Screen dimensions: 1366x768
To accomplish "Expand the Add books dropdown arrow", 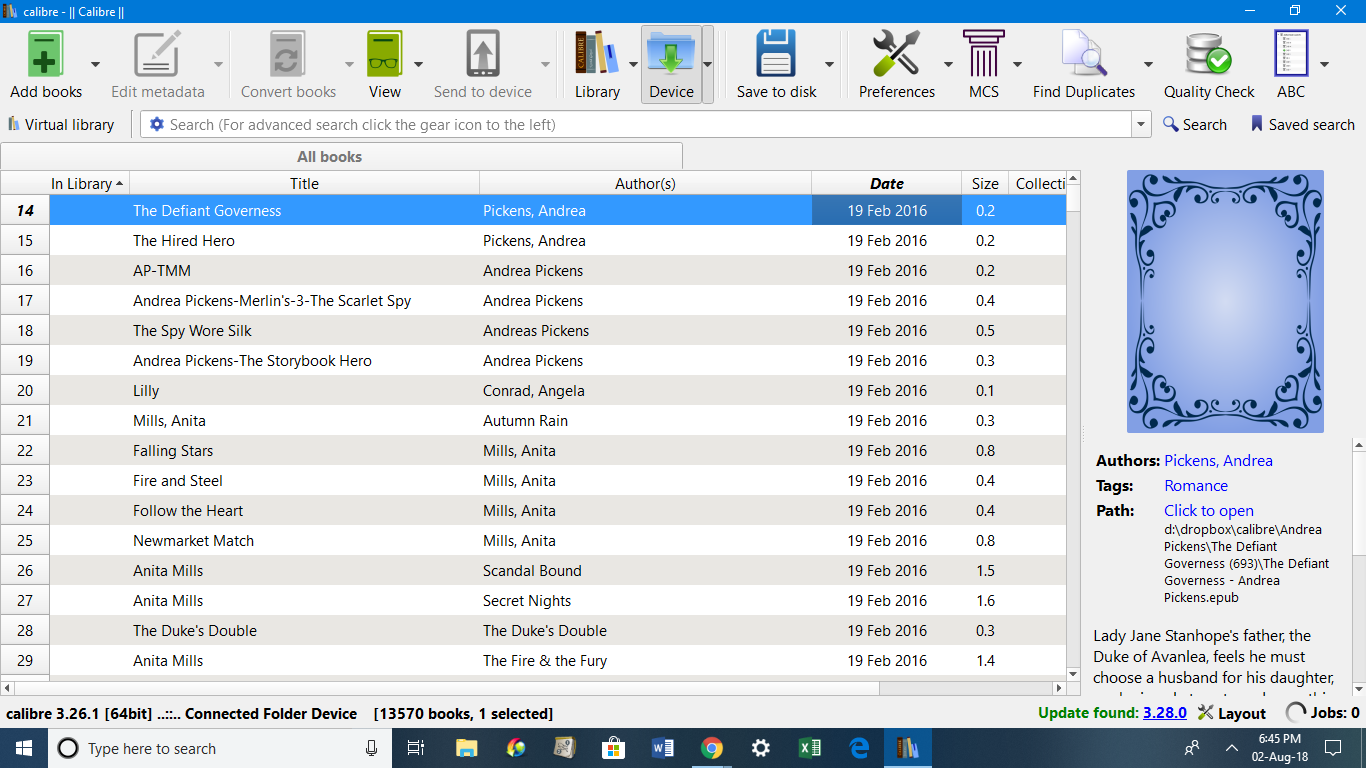I will (x=95, y=64).
